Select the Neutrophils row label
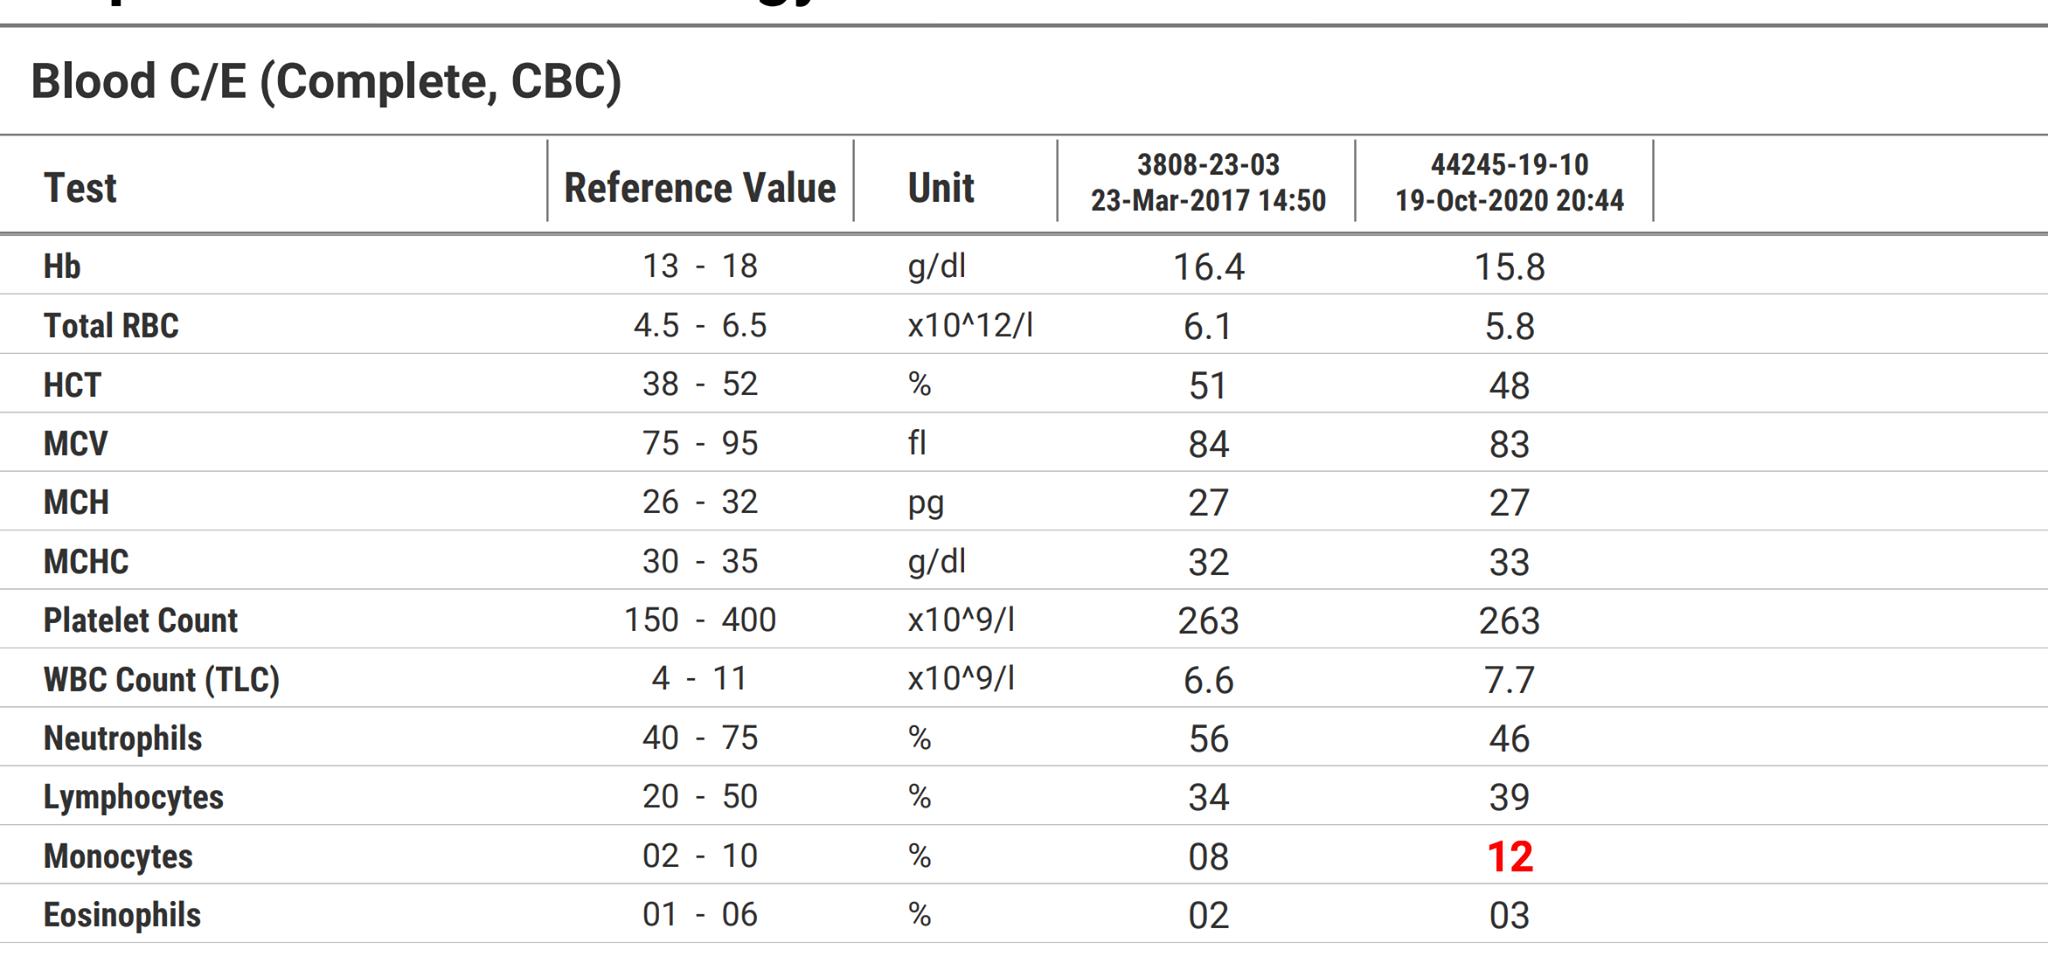This screenshot has height=977, width=2048. (x=122, y=739)
